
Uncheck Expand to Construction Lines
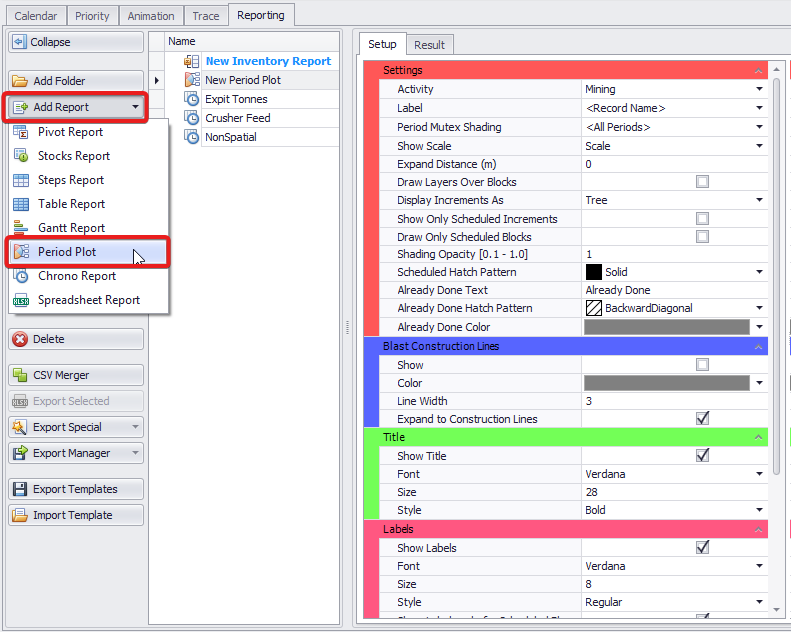coord(702,419)
